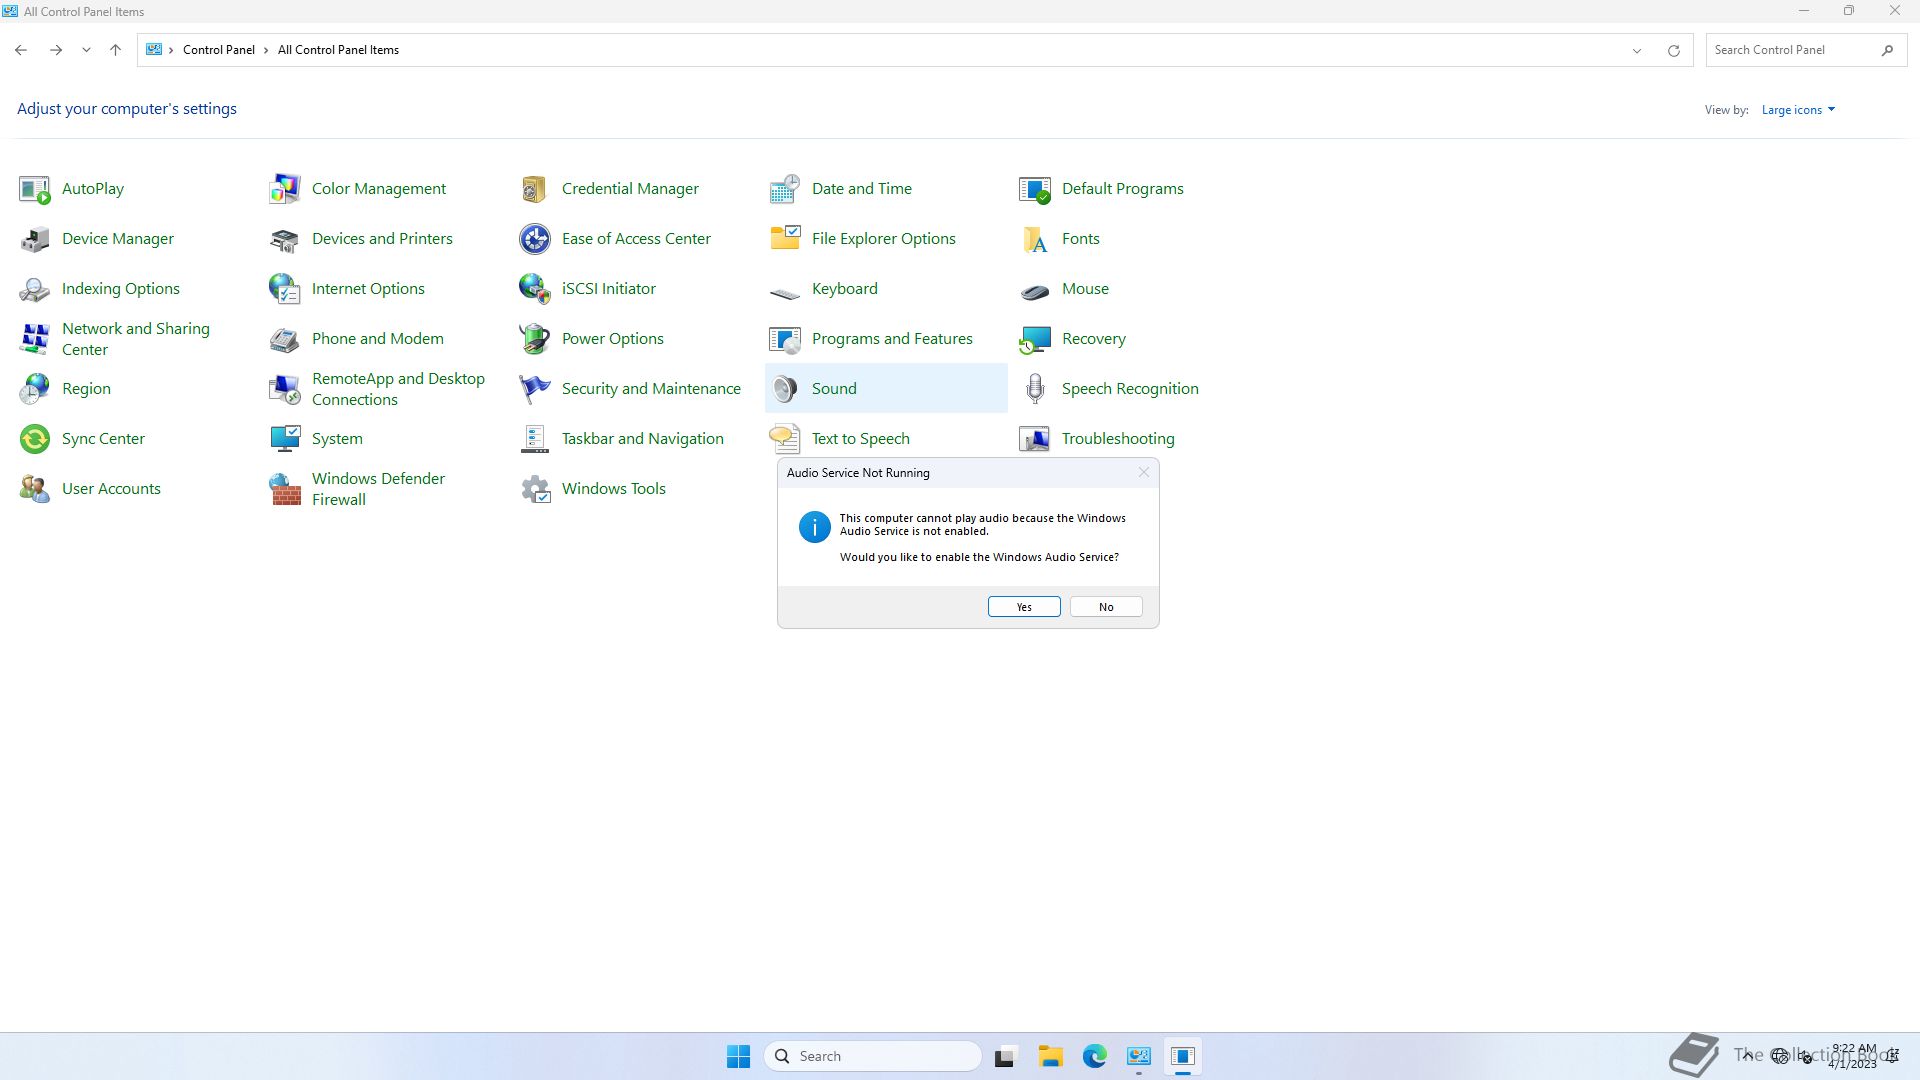The image size is (1920, 1080).
Task: Open the Taskbar and Navigation link
Action: [x=642, y=439]
